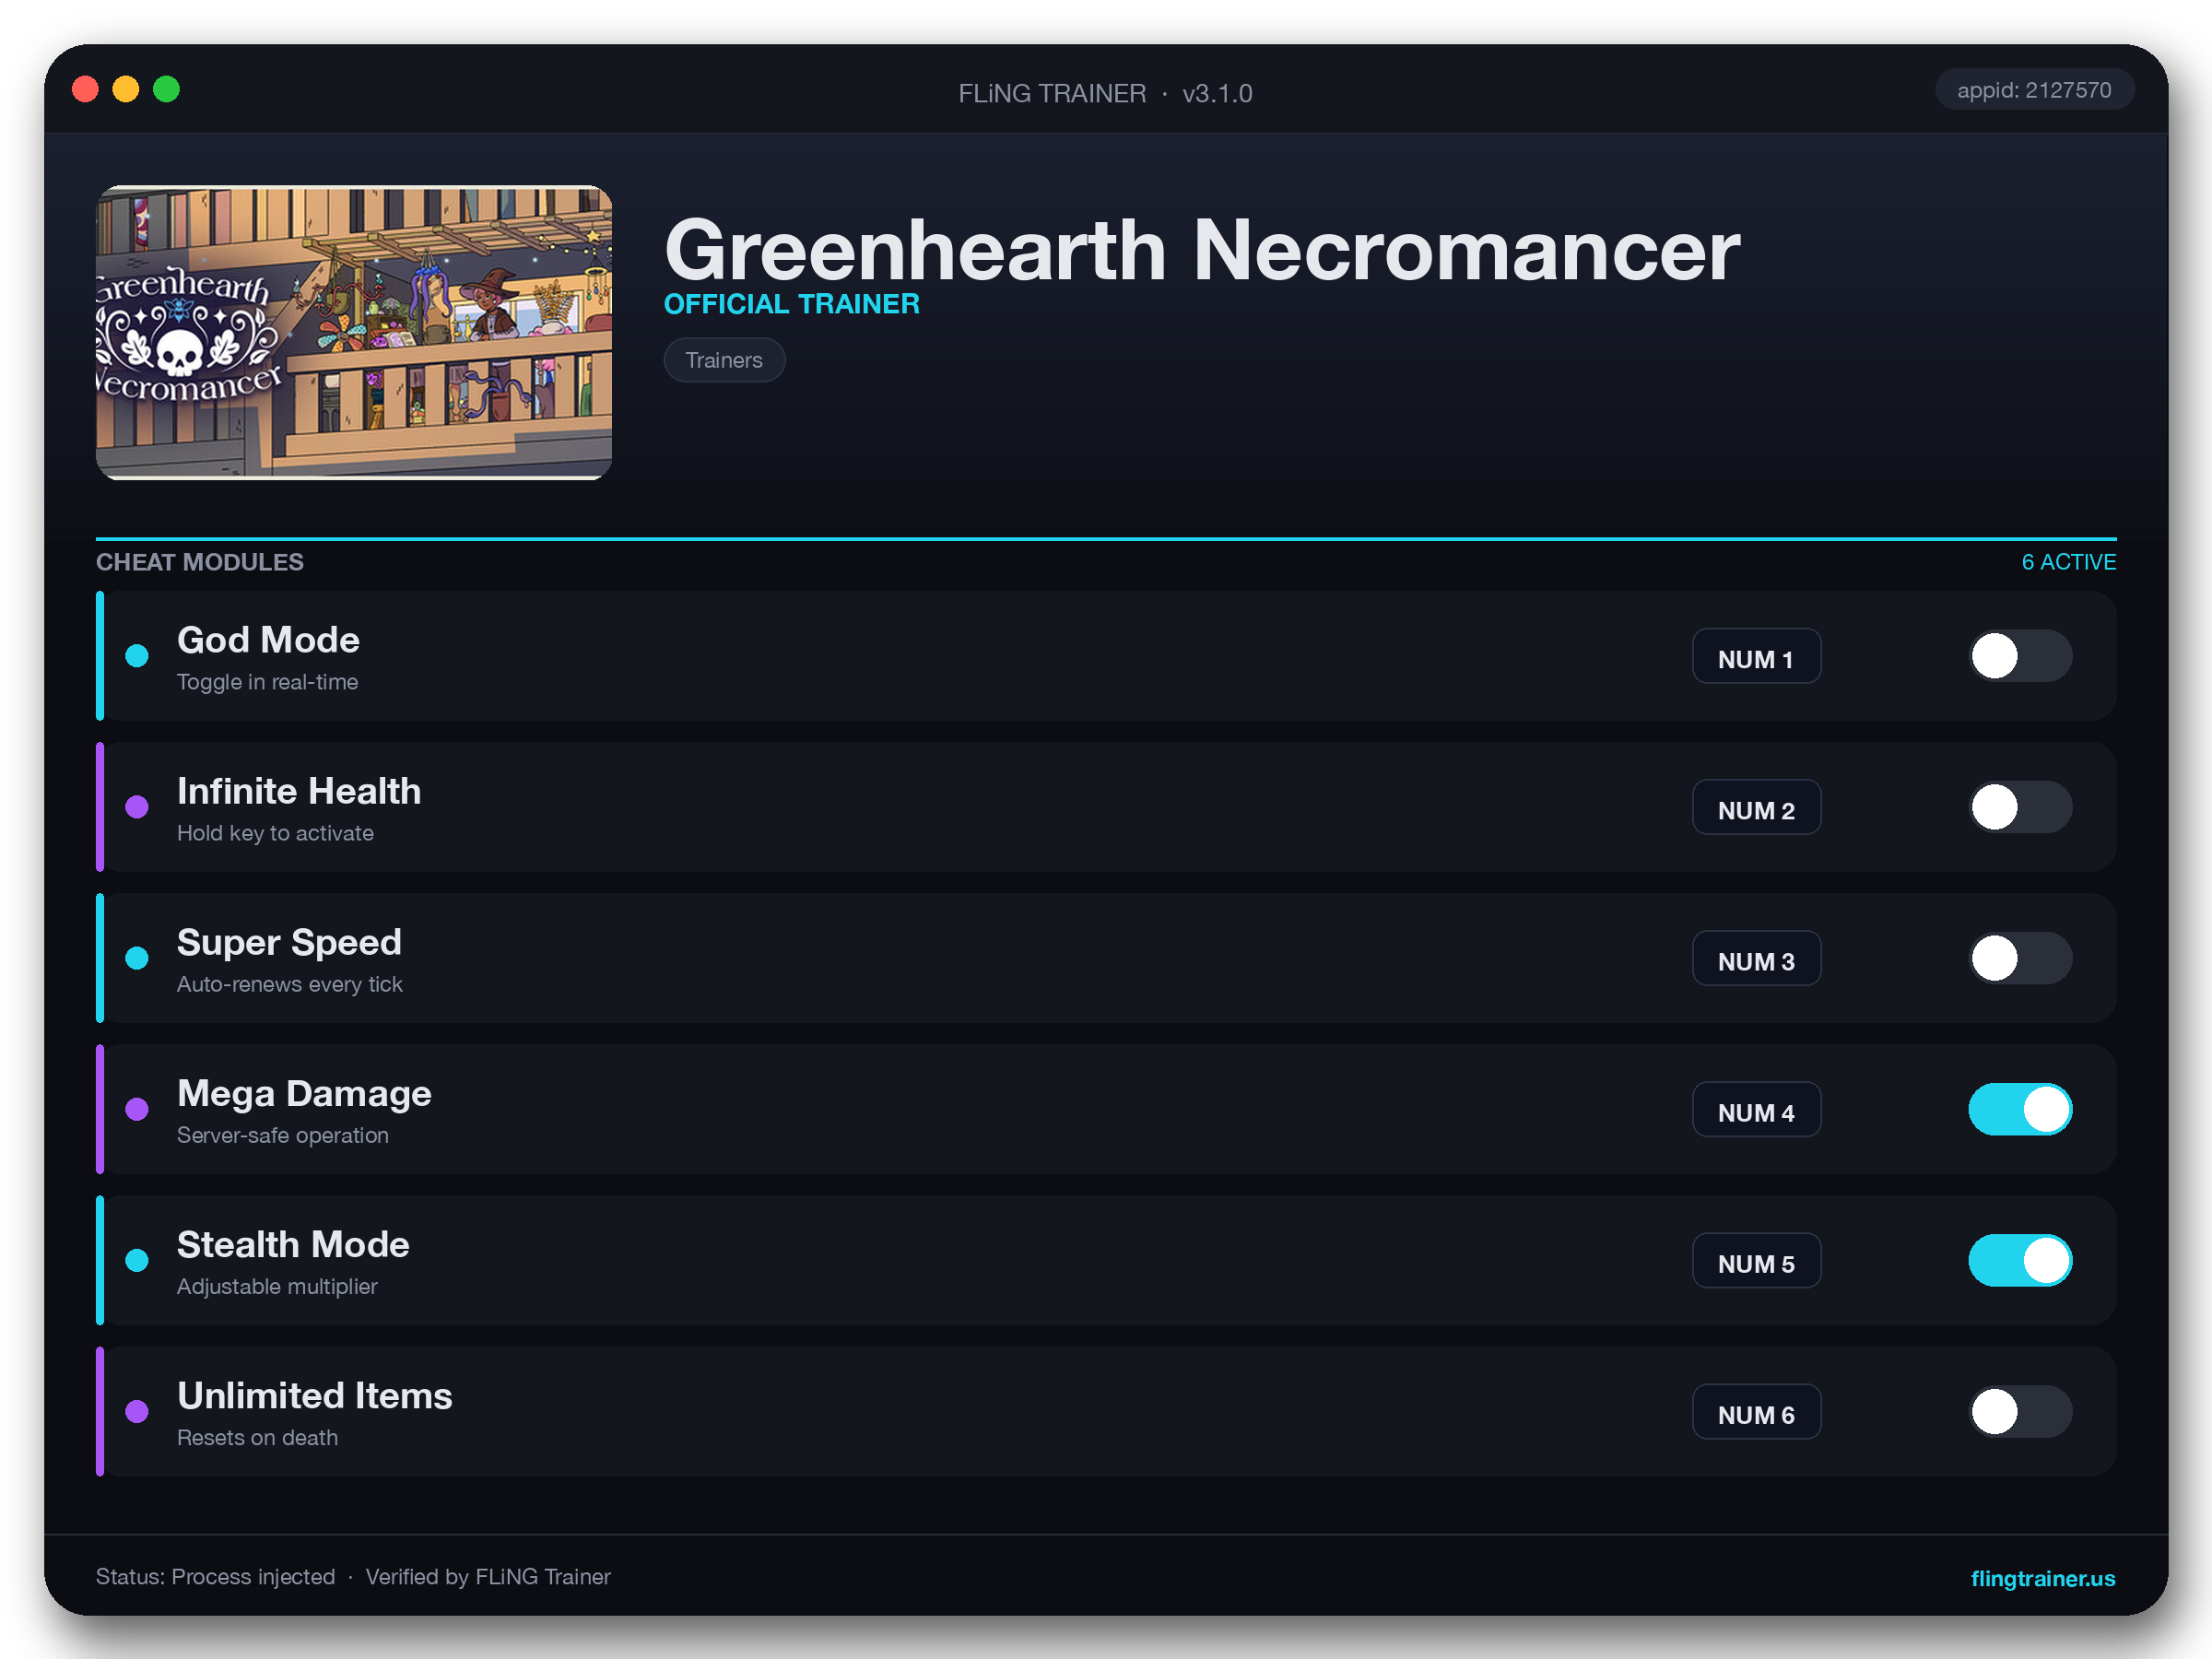Screen dimensions: 2212x1659
Task: Click the cyan status dot beside Super Speed
Action: click(x=137, y=958)
